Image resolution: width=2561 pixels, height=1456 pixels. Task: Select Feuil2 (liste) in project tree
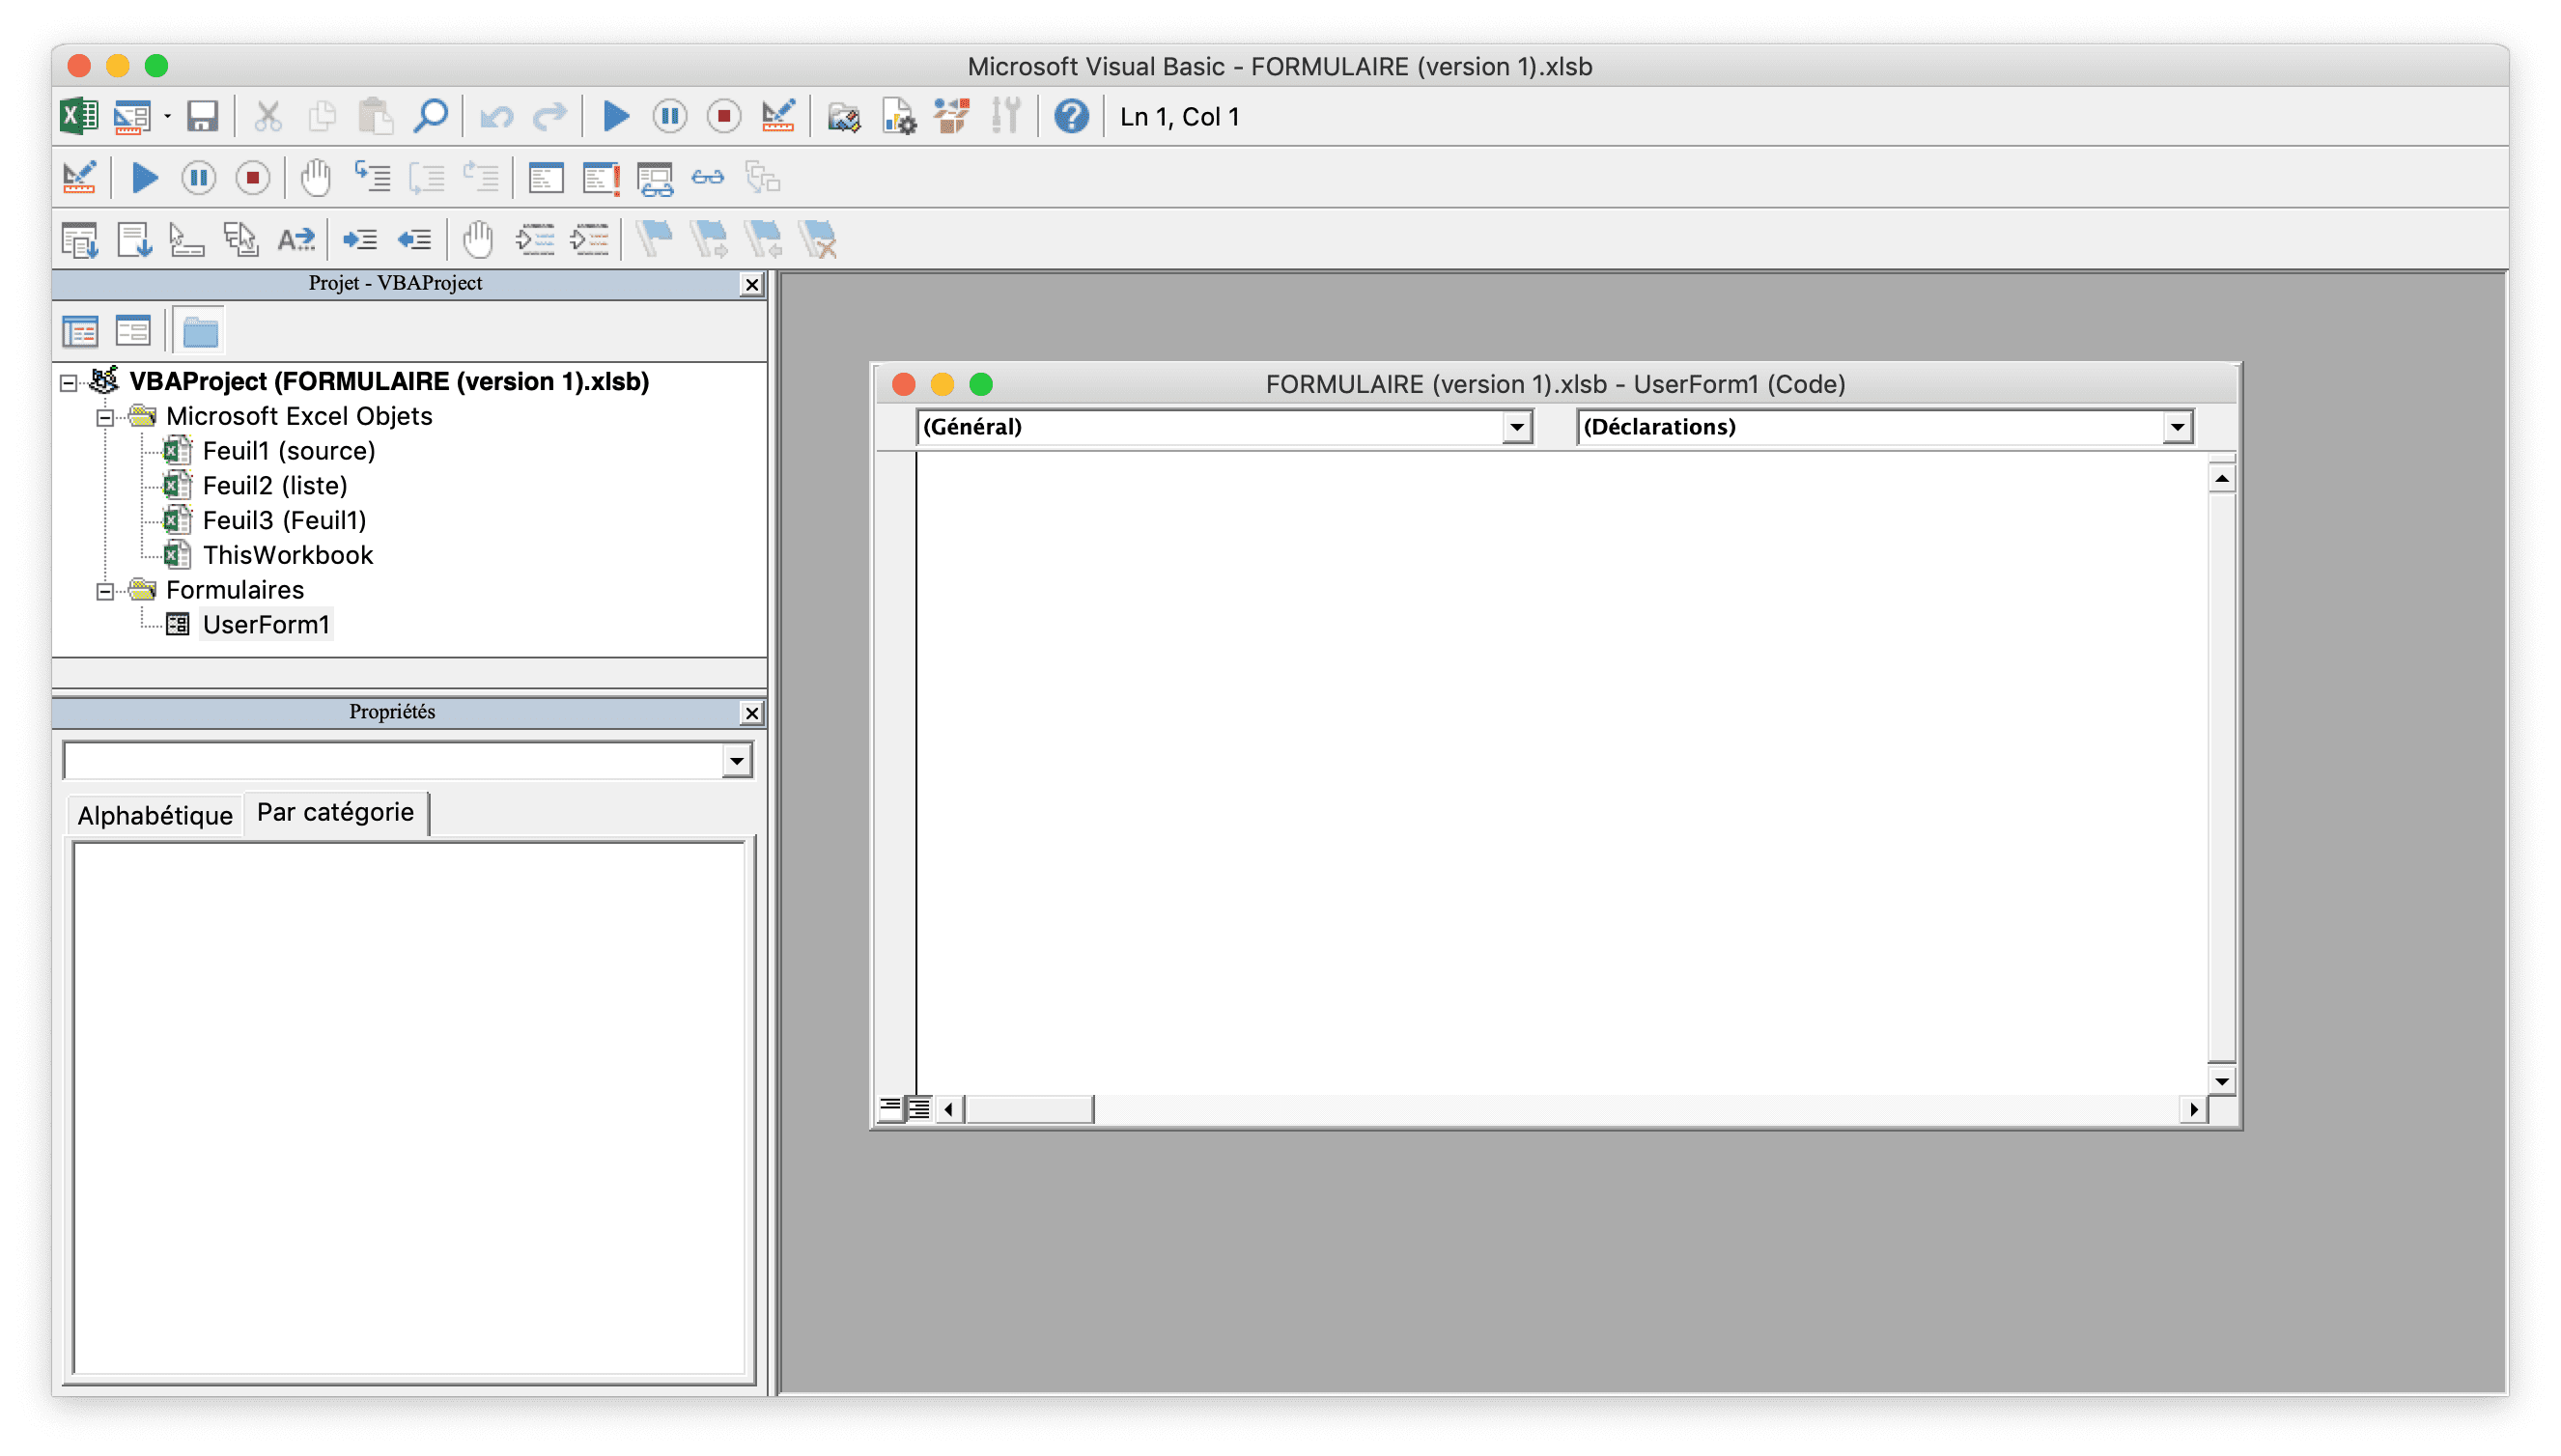(x=275, y=486)
